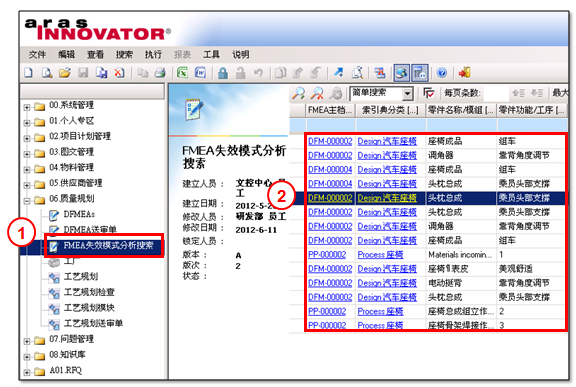The height and width of the screenshot is (387, 576).
Task: Click the 每页条数 page size field
Action: (496, 94)
